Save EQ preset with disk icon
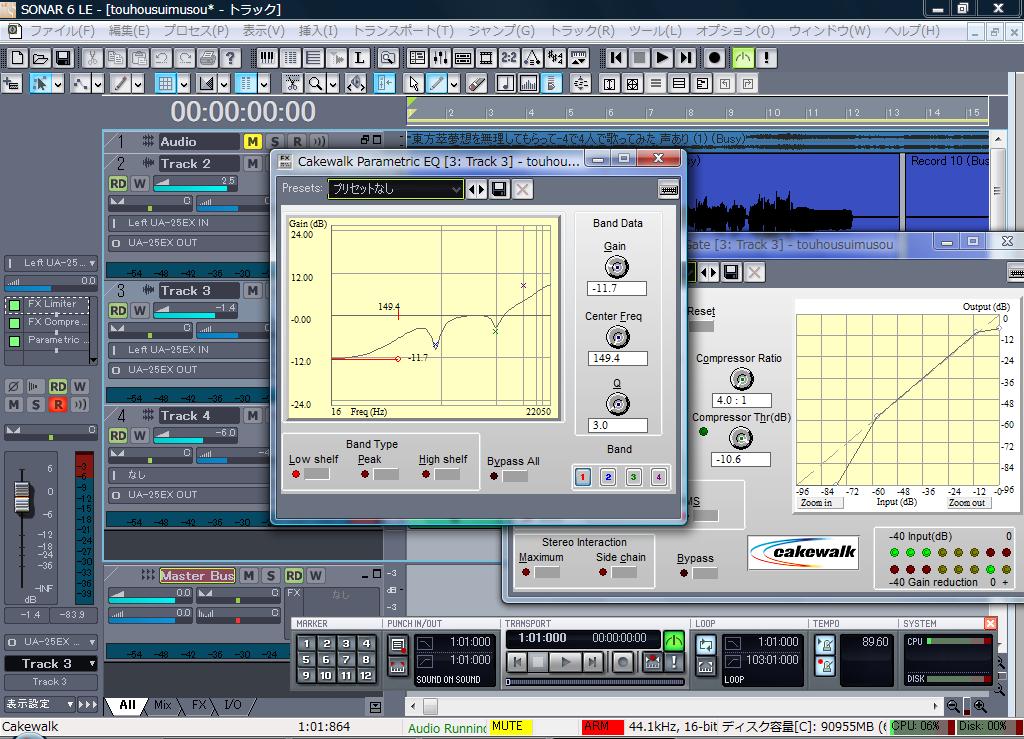The height and width of the screenshot is (739, 1024). 500,189
